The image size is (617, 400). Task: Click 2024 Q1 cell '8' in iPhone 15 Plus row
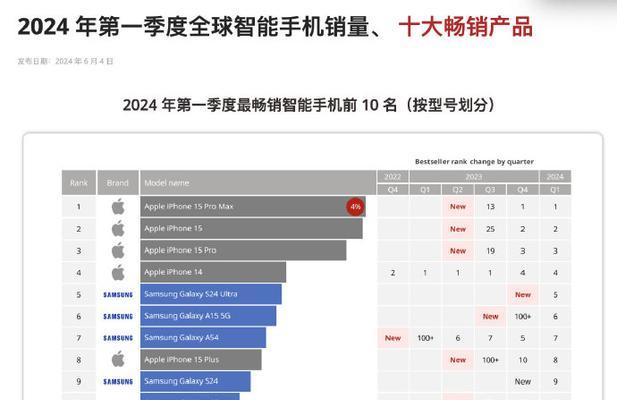click(555, 359)
